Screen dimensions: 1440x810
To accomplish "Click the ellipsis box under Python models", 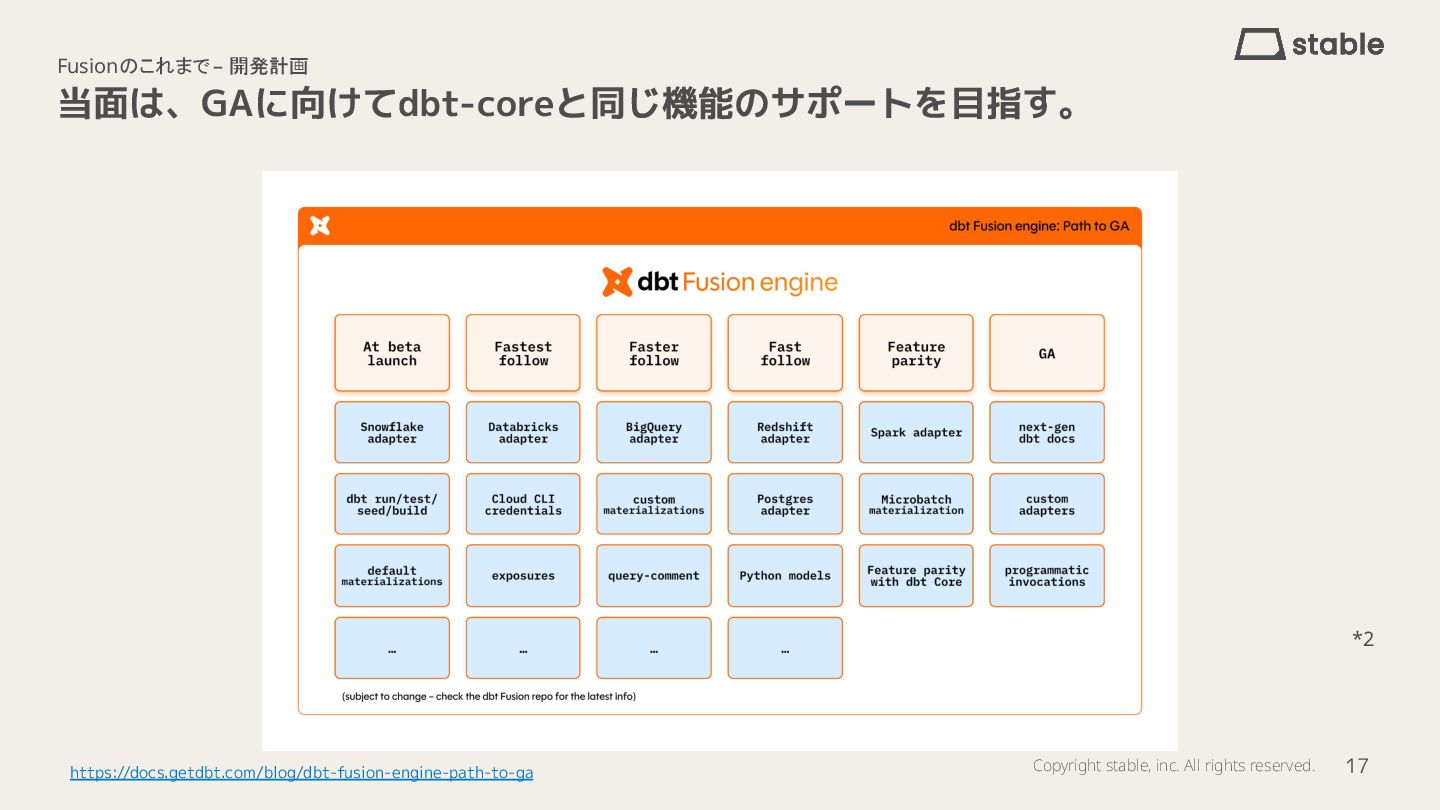I will [785, 648].
